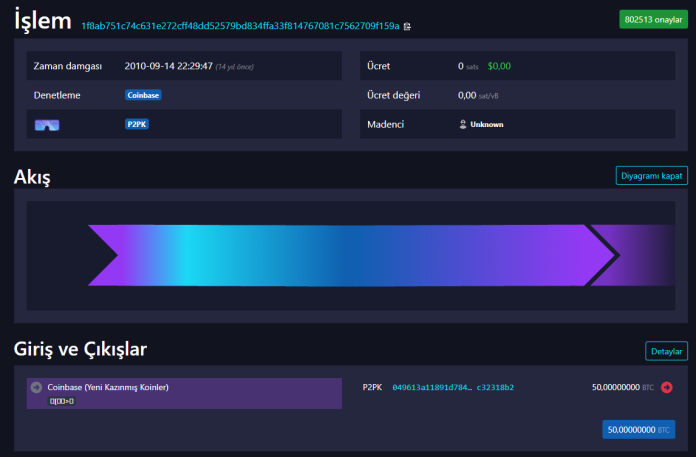
Task: Click the dark purple output arrowhead in diagram
Action: coord(640,255)
